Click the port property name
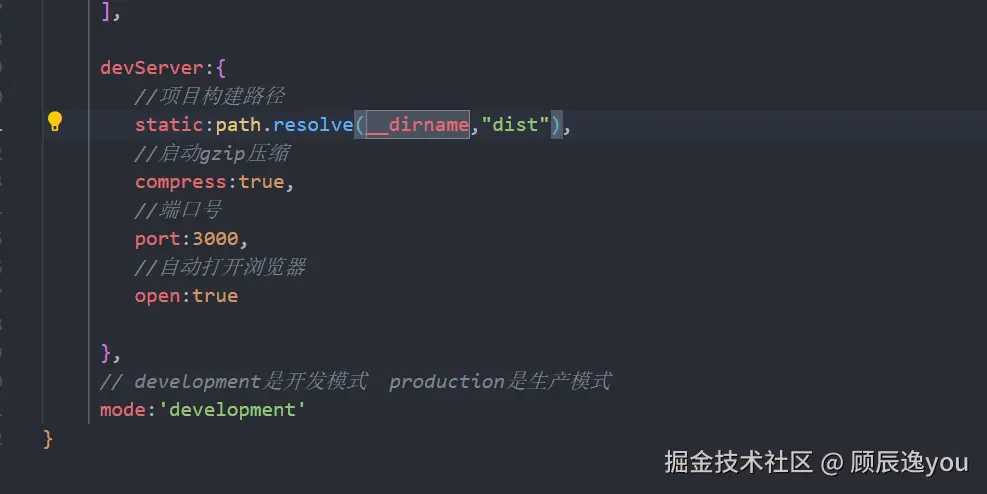987x494 pixels. pos(157,239)
